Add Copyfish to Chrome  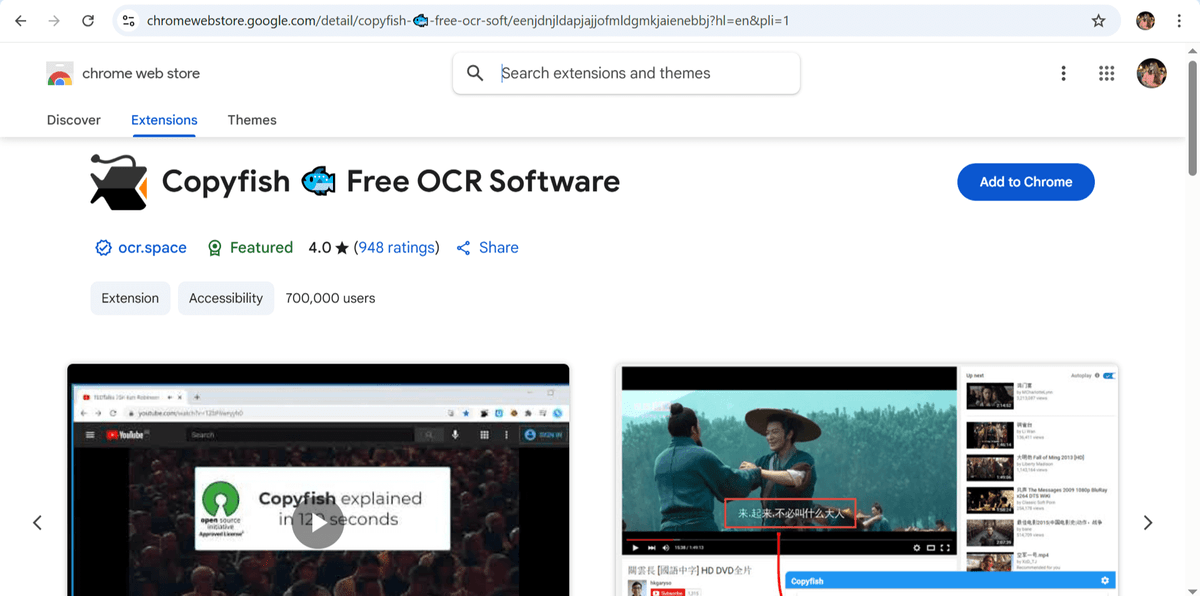[1026, 182]
